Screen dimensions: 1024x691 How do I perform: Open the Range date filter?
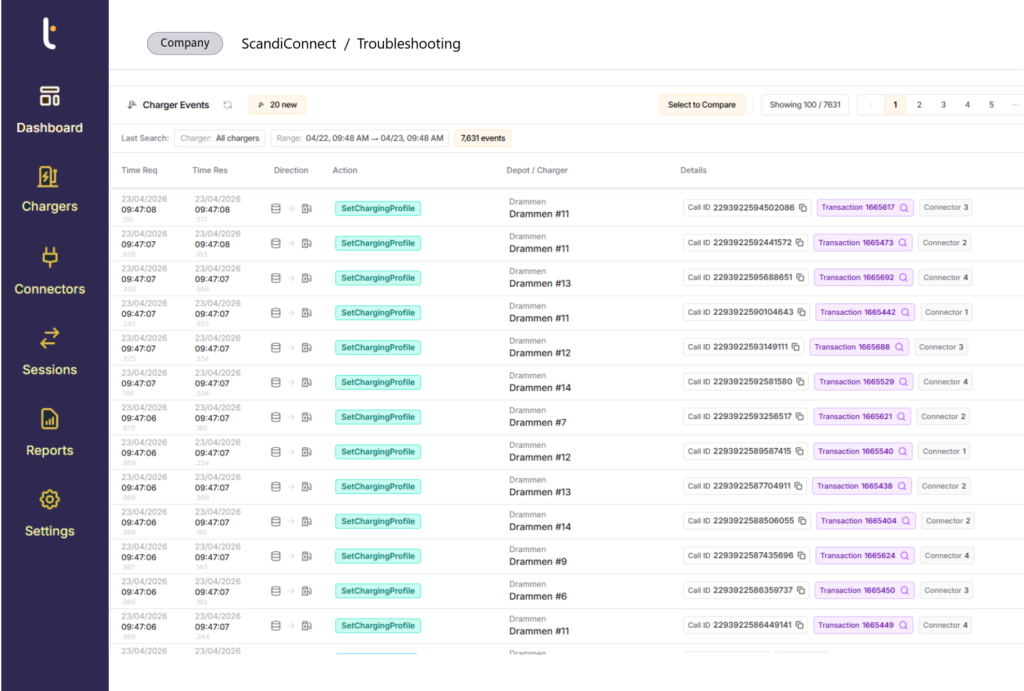tap(359, 138)
